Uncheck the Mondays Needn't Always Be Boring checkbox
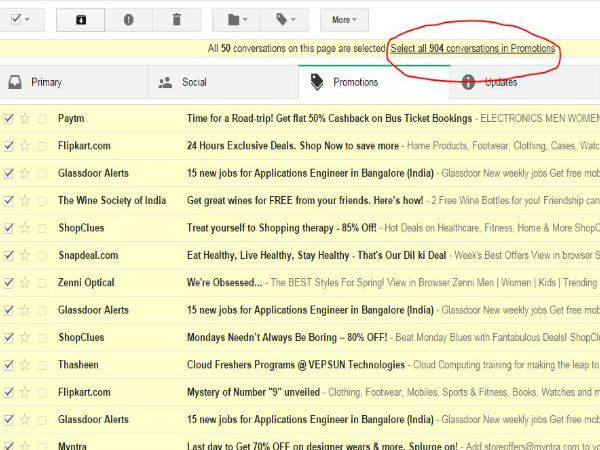The image size is (600, 450). 8,338
